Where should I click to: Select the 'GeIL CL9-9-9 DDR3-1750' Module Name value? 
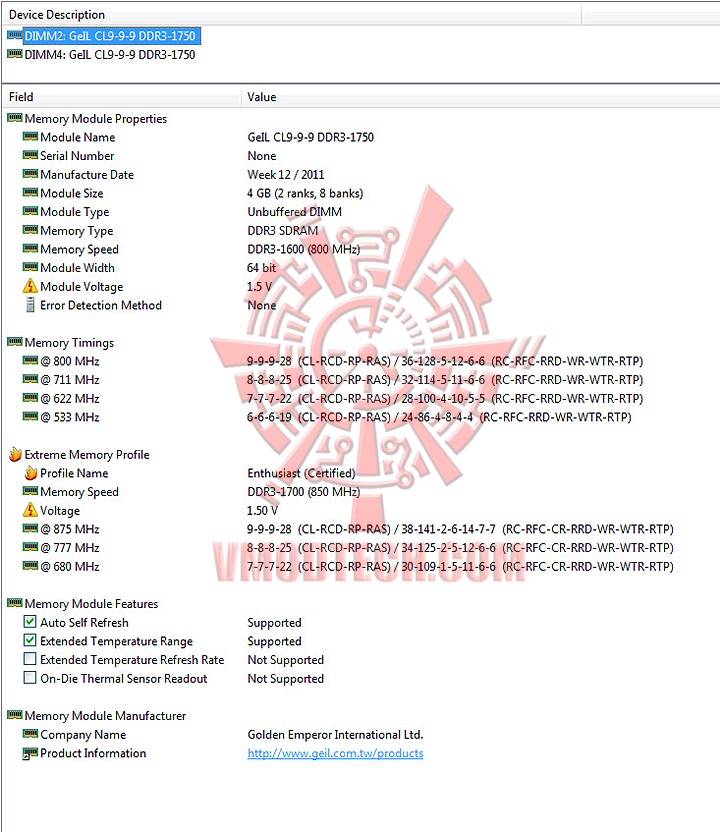310,137
